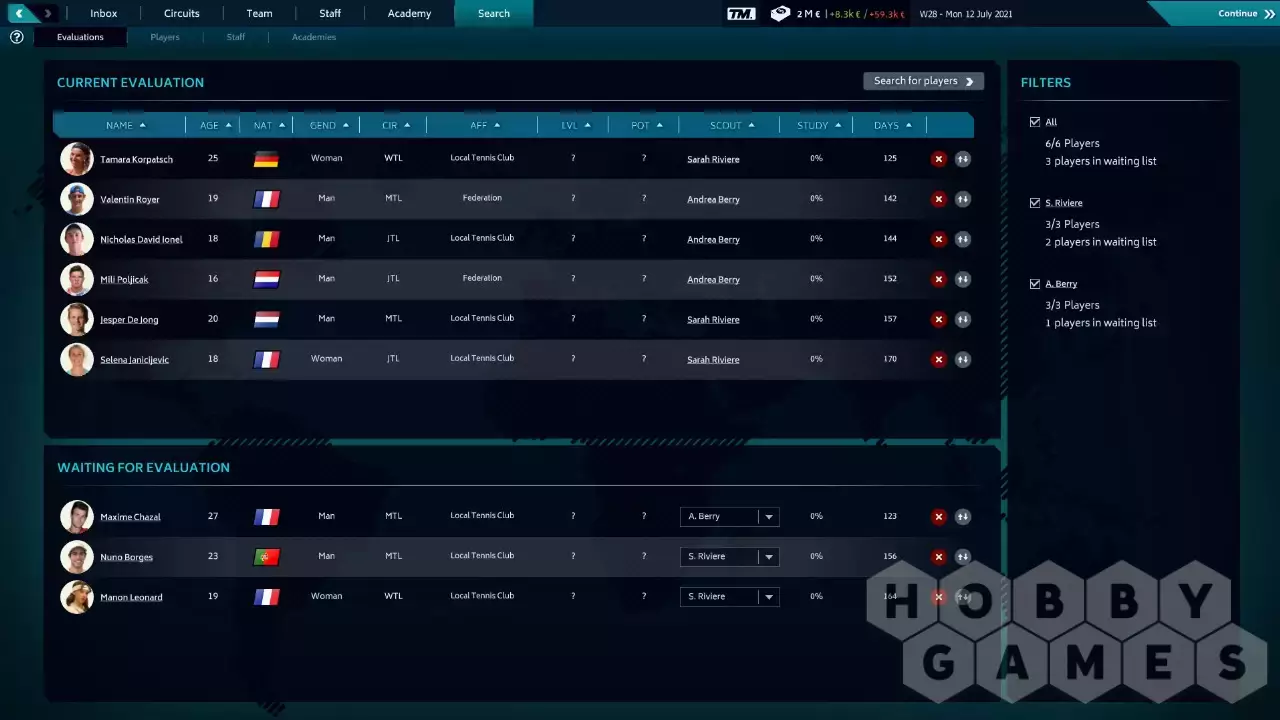Click the Search for players button
This screenshot has height=720, width=1280.
923,81
